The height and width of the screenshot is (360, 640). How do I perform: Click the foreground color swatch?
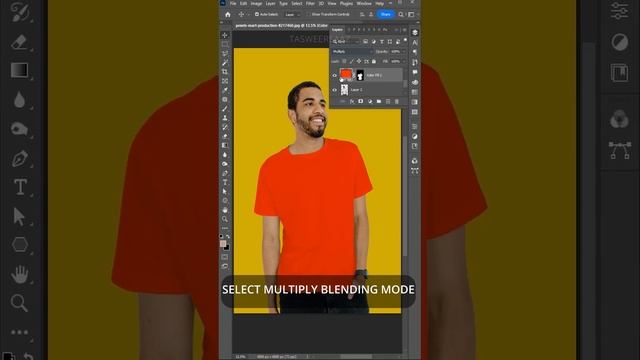tap(223, 244)
